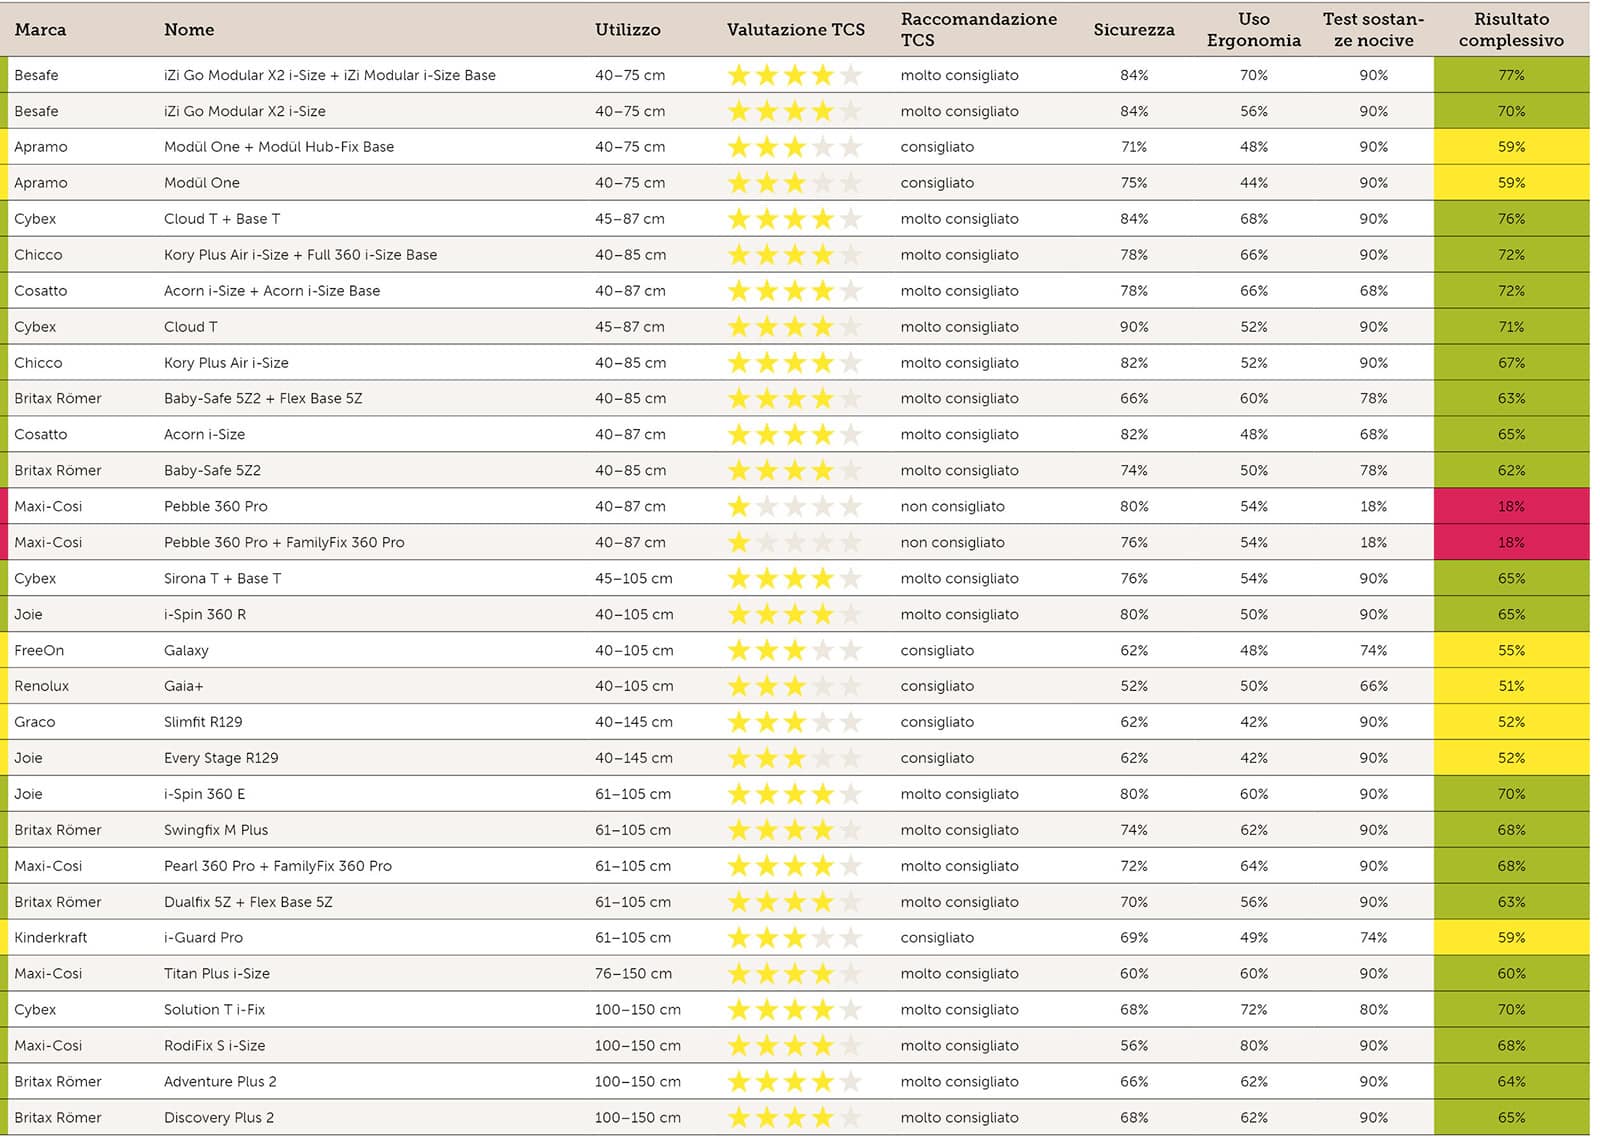1600x1148 pixels.
Task: Select the Baby-Safe 5Z2 product name
Action: tap(212, 470)
